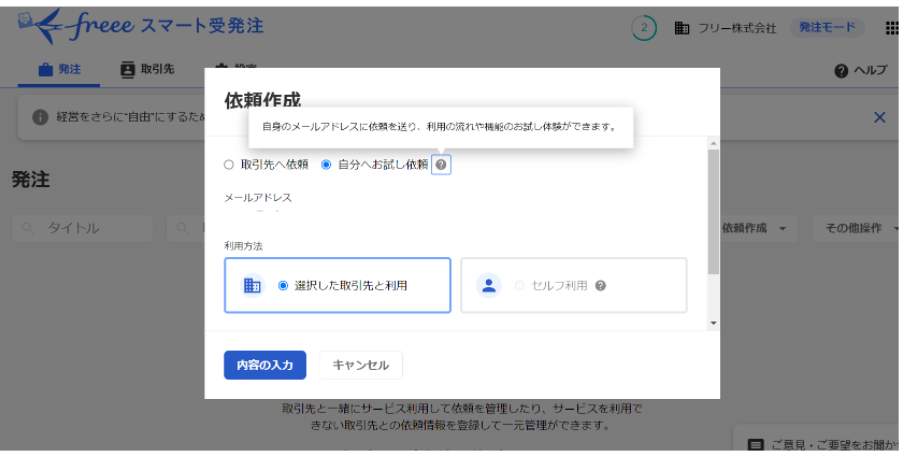900x456 pixels.
Task: Open ご意見・ご要望 feedback link
Action: 823,445
